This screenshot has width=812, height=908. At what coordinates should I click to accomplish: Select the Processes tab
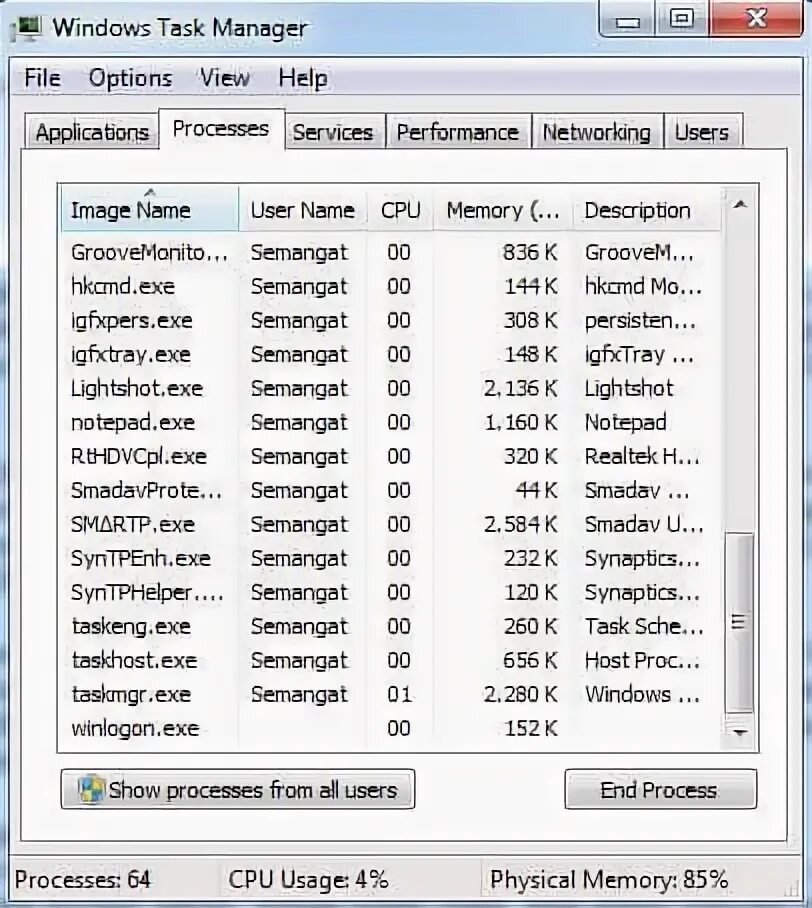click(x=221, y=129)
